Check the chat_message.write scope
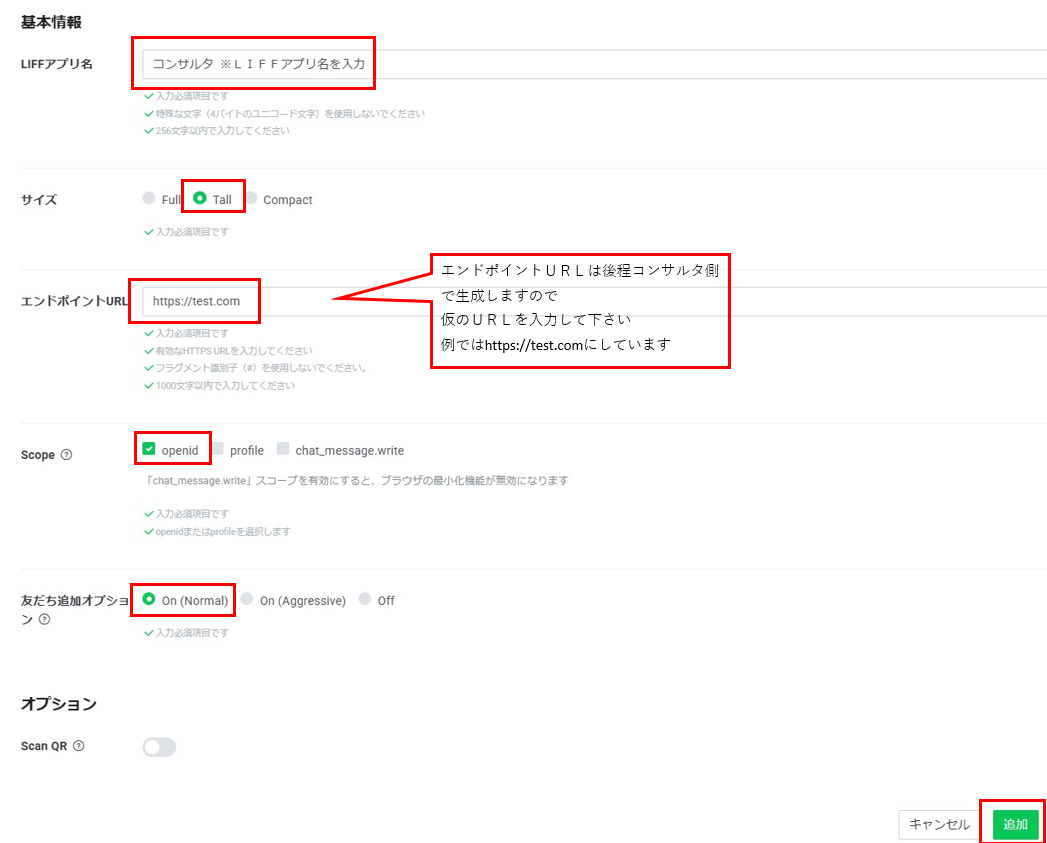This screenshot has width=1047, height=843. 283,449
